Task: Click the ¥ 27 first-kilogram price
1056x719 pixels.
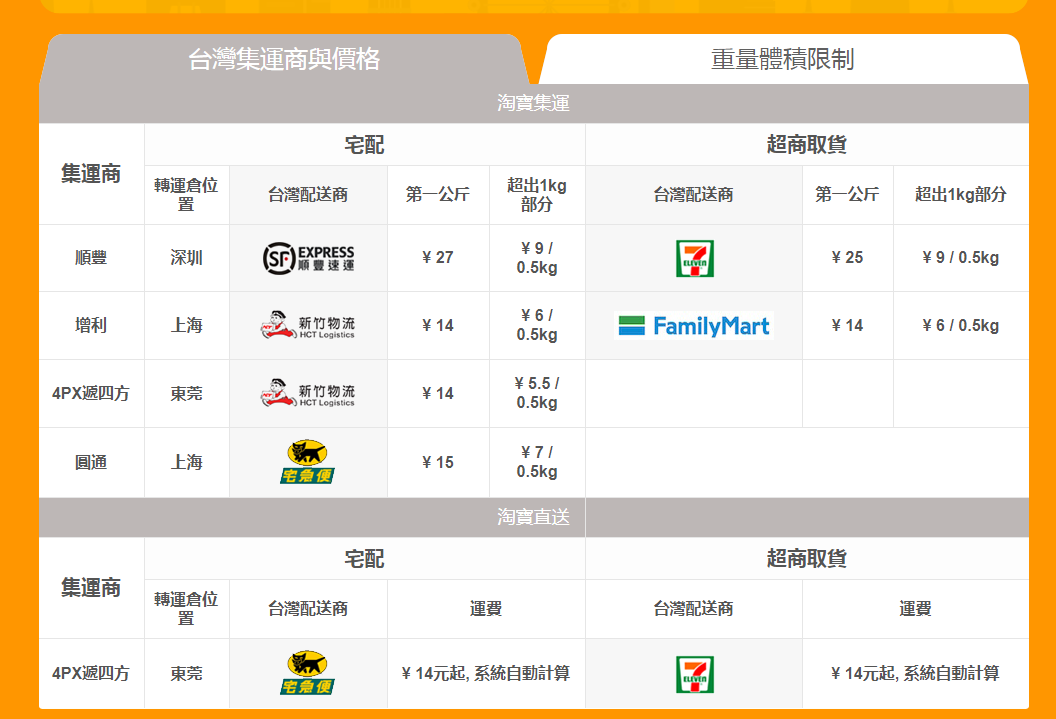Action: point(438,258)
